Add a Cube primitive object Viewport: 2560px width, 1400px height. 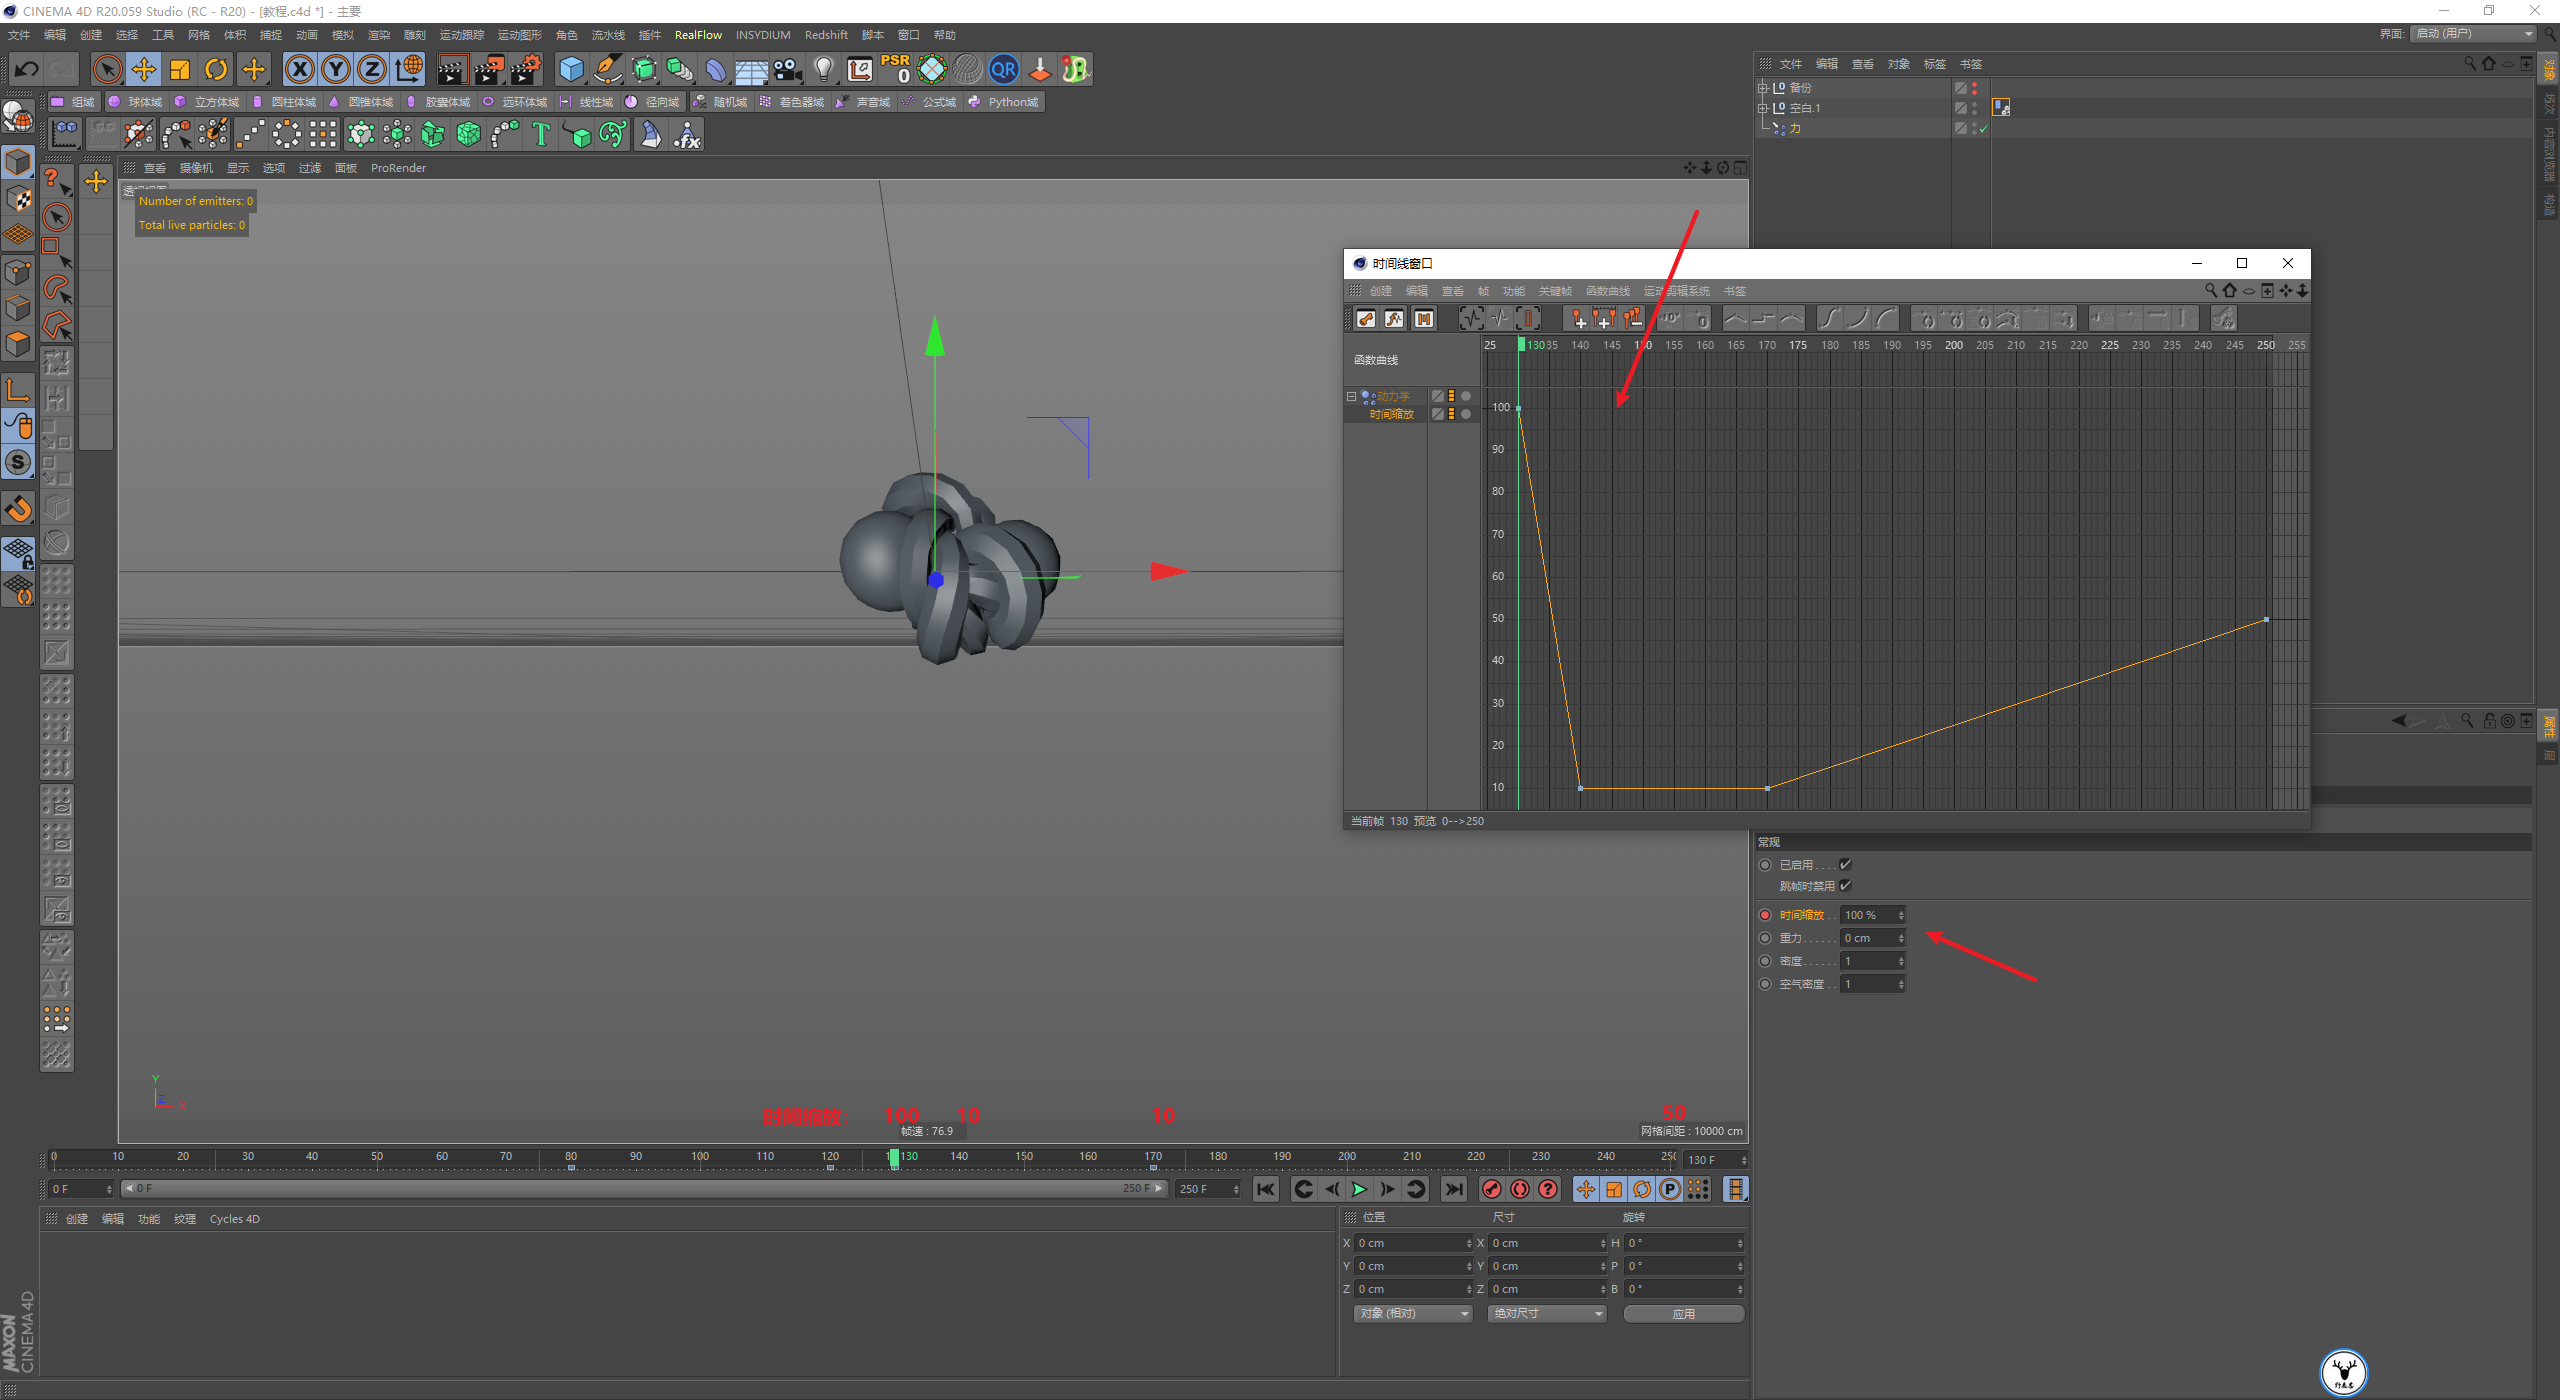(x=571, y=69)
